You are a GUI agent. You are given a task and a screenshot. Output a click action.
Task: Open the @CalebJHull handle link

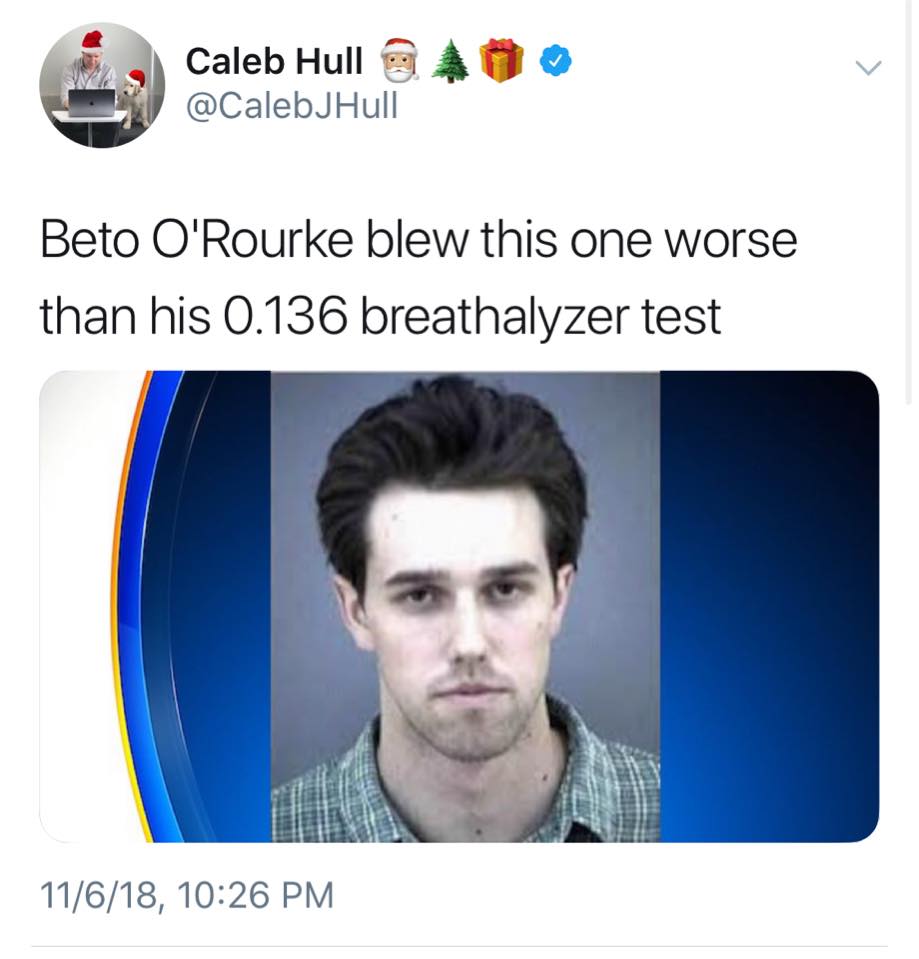[292, 105]
